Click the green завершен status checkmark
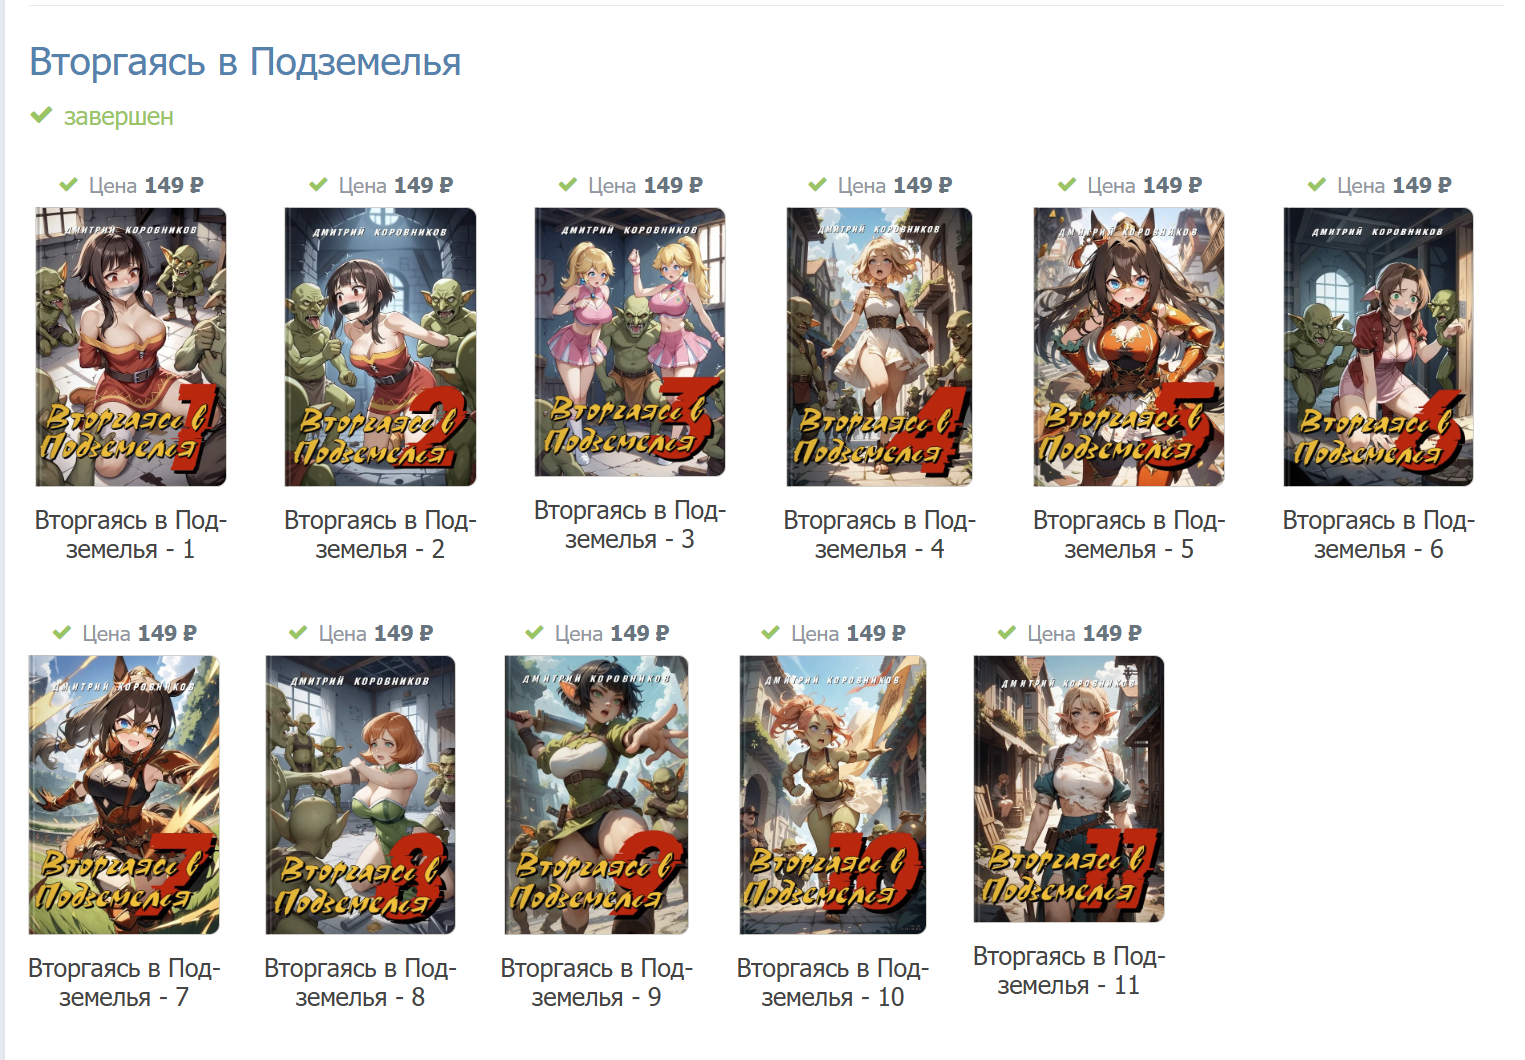This screenshot has height=1060, width=1525. tap(41, 116)
